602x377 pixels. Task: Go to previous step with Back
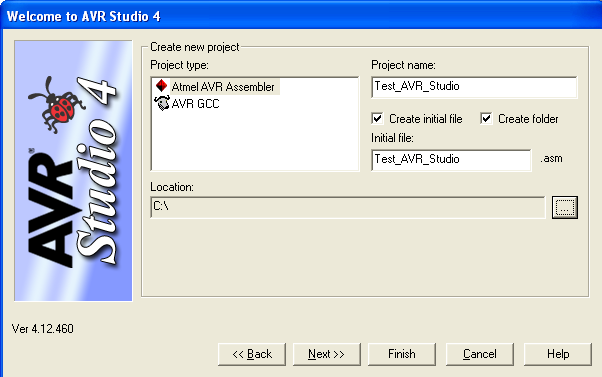click(x=252, y=354)
